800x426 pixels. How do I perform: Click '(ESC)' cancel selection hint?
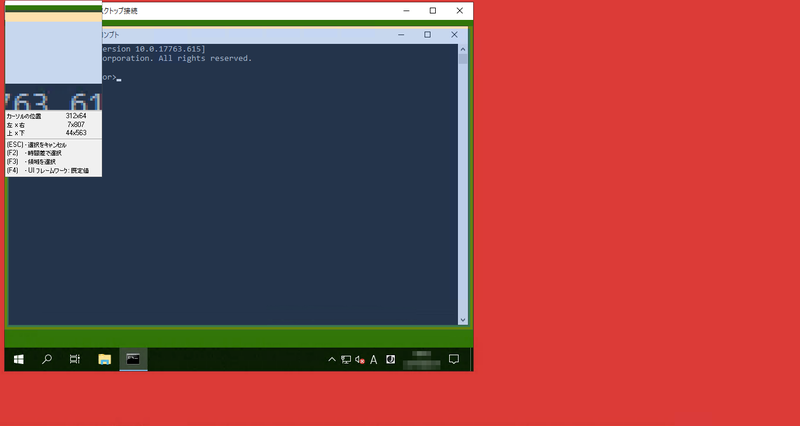click(37, 145)
